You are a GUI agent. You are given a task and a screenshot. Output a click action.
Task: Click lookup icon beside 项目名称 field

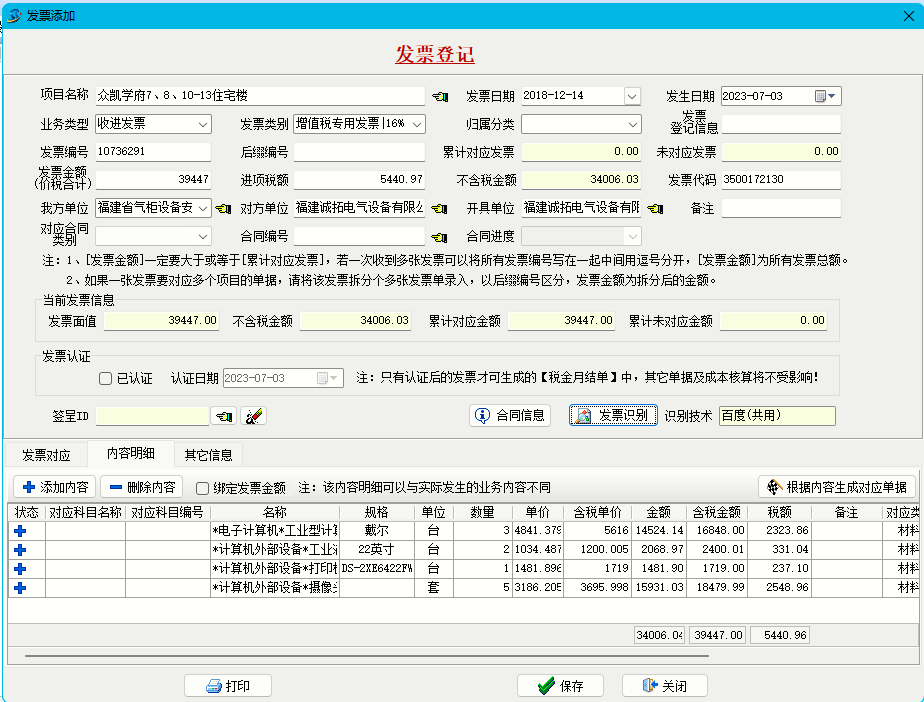(x=440, y=96)
